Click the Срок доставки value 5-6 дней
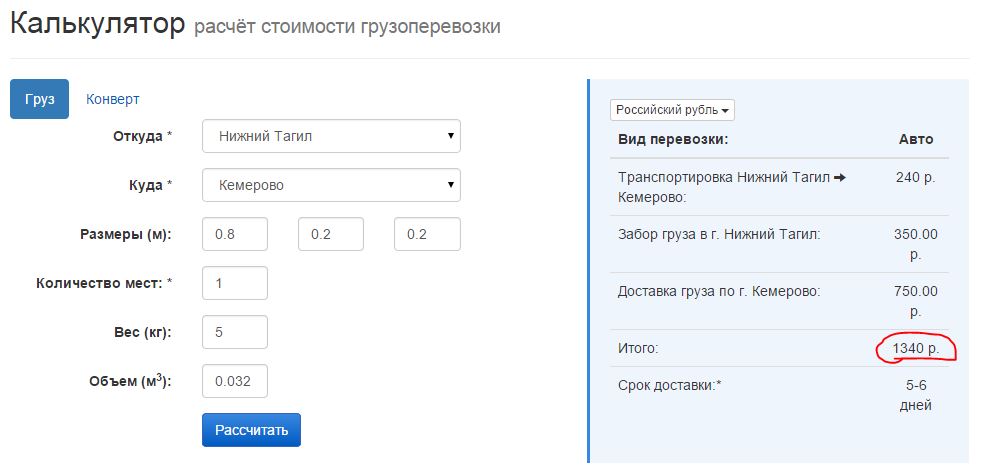This screenshot has height=476, width=987. (916, 396)
